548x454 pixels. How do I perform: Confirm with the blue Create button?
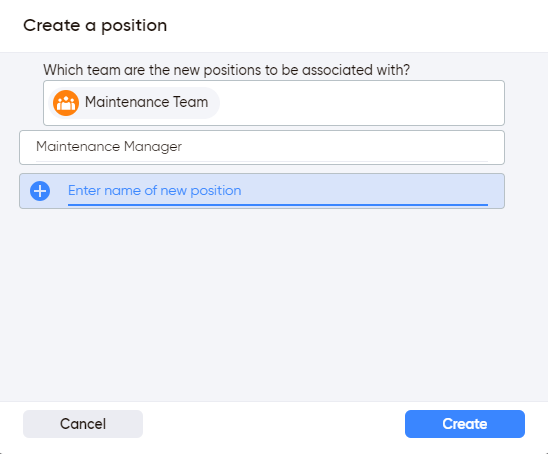coord(465,424)
